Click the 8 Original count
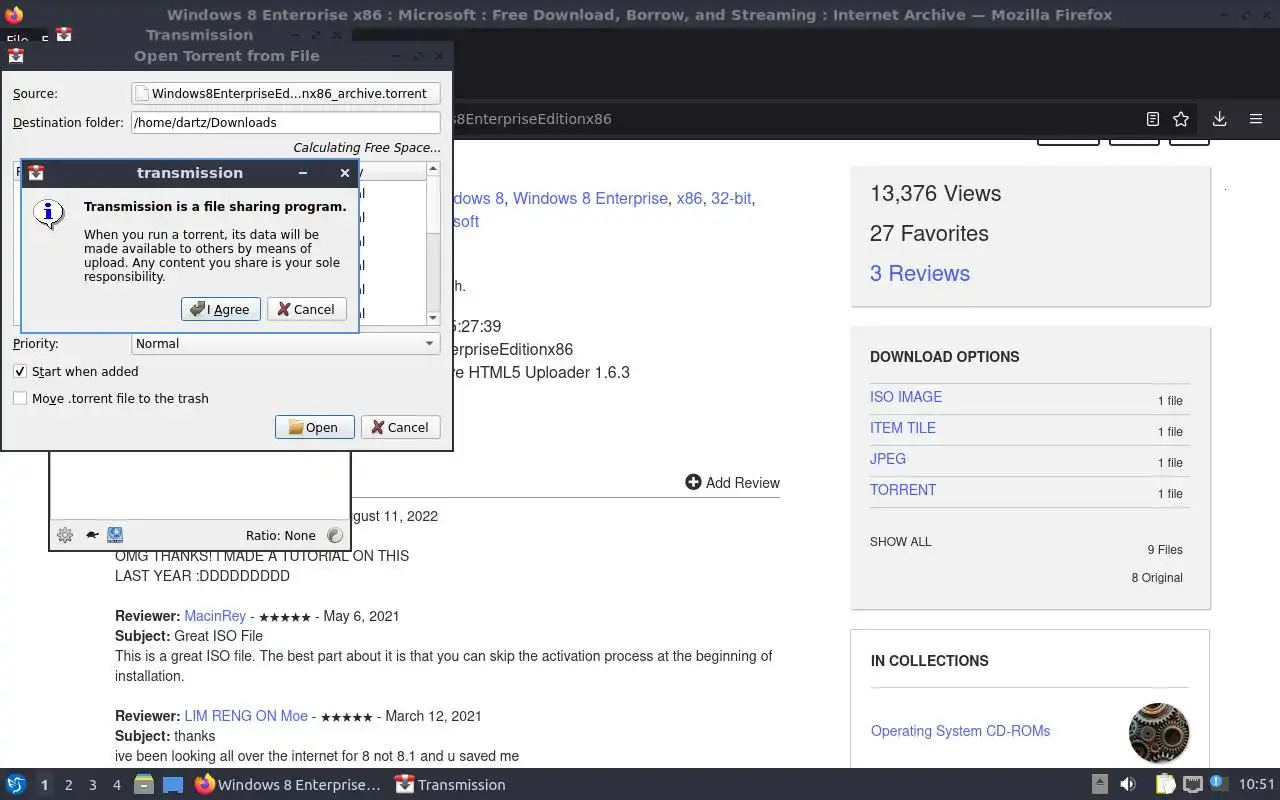 [1156, 578]
